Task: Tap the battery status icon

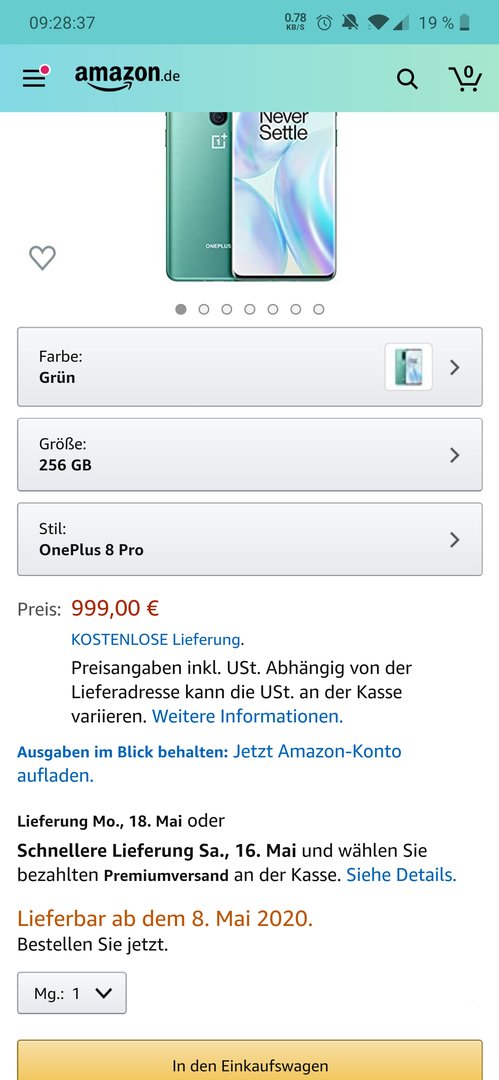Action: click(x=465, y=23)
